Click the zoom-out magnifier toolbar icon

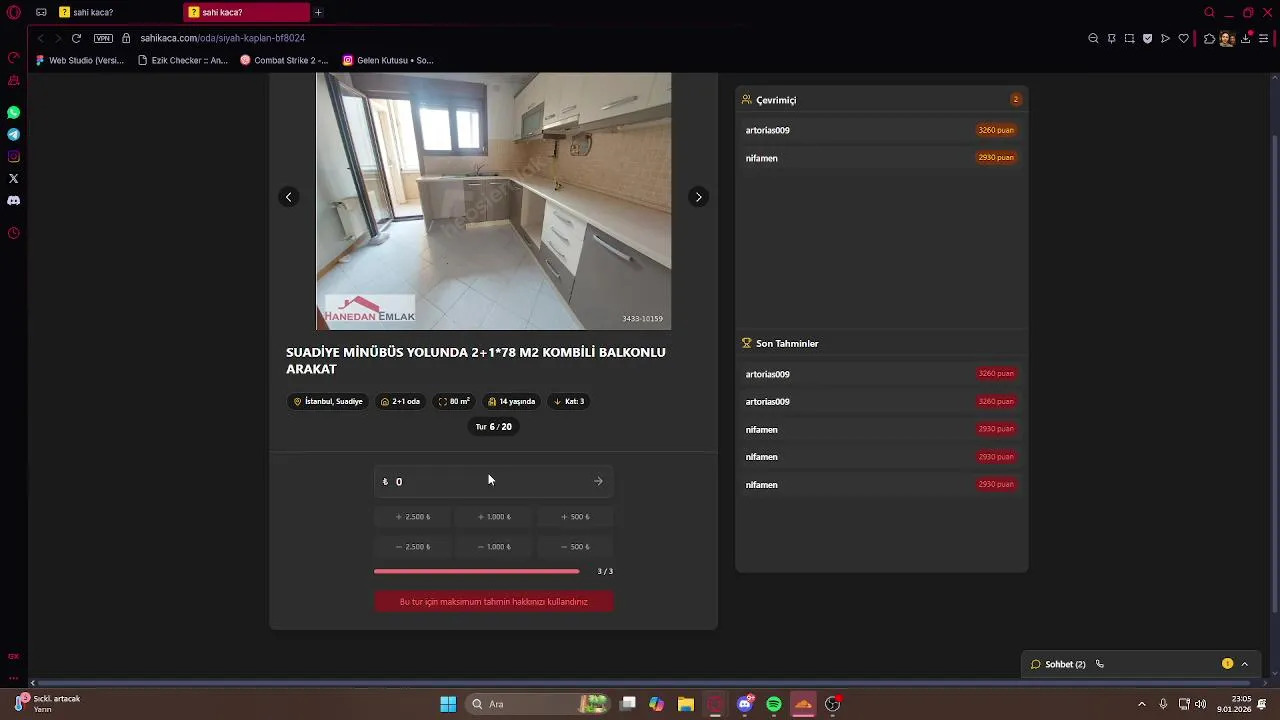1093,38
